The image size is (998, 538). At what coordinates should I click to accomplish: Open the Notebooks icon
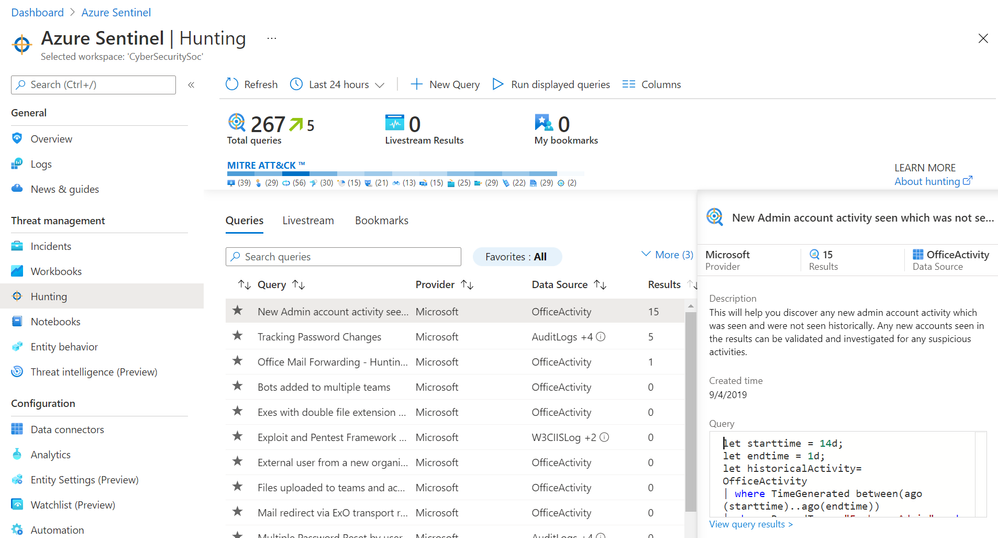(17, 322)
